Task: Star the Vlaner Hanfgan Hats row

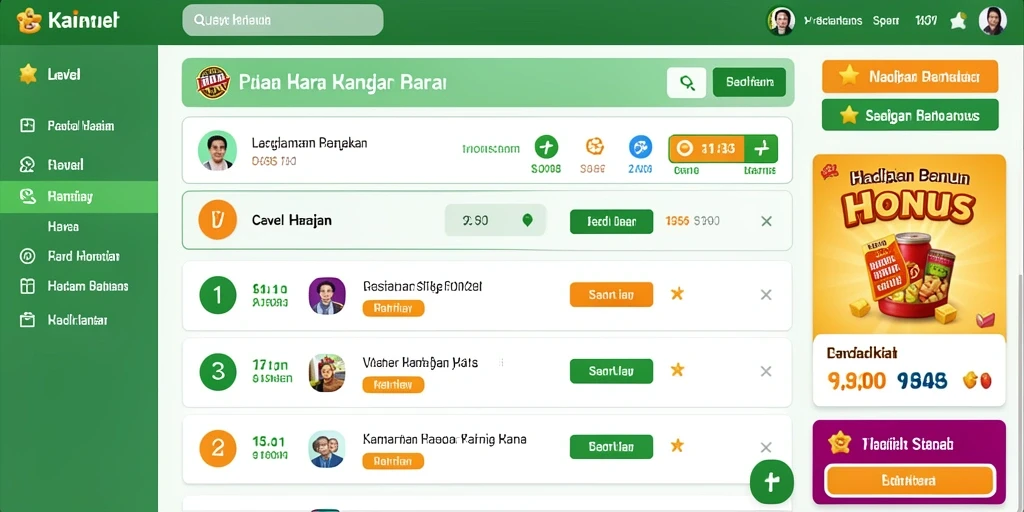Action: 677,370
